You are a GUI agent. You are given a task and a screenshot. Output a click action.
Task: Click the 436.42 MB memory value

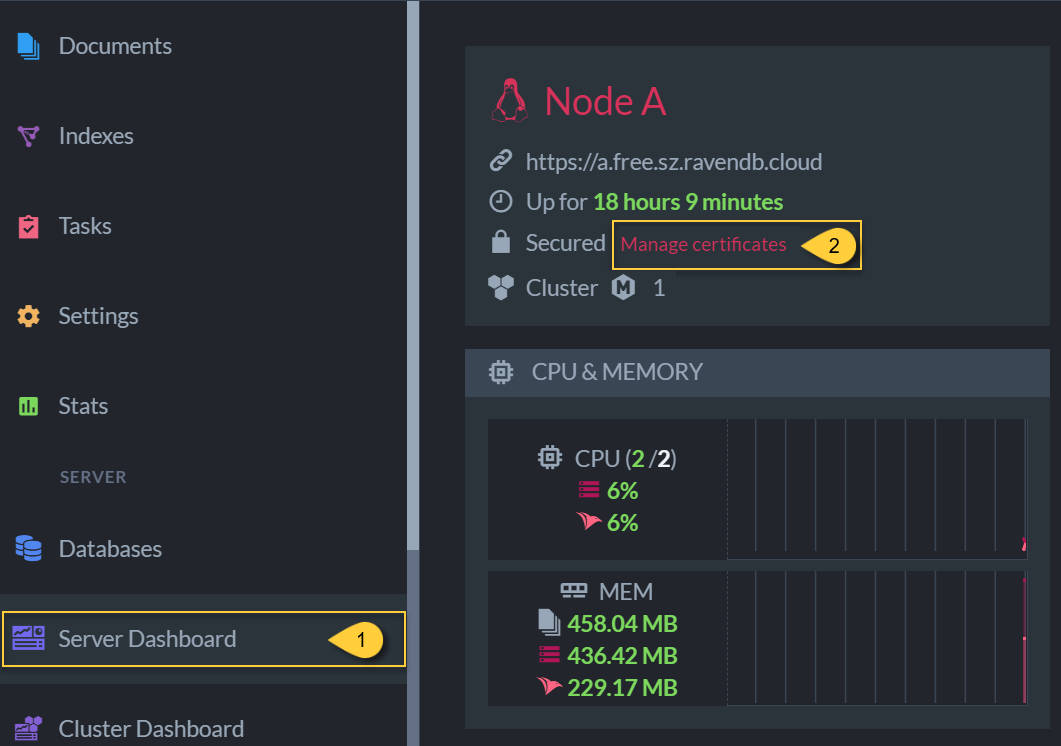point(622,655)
